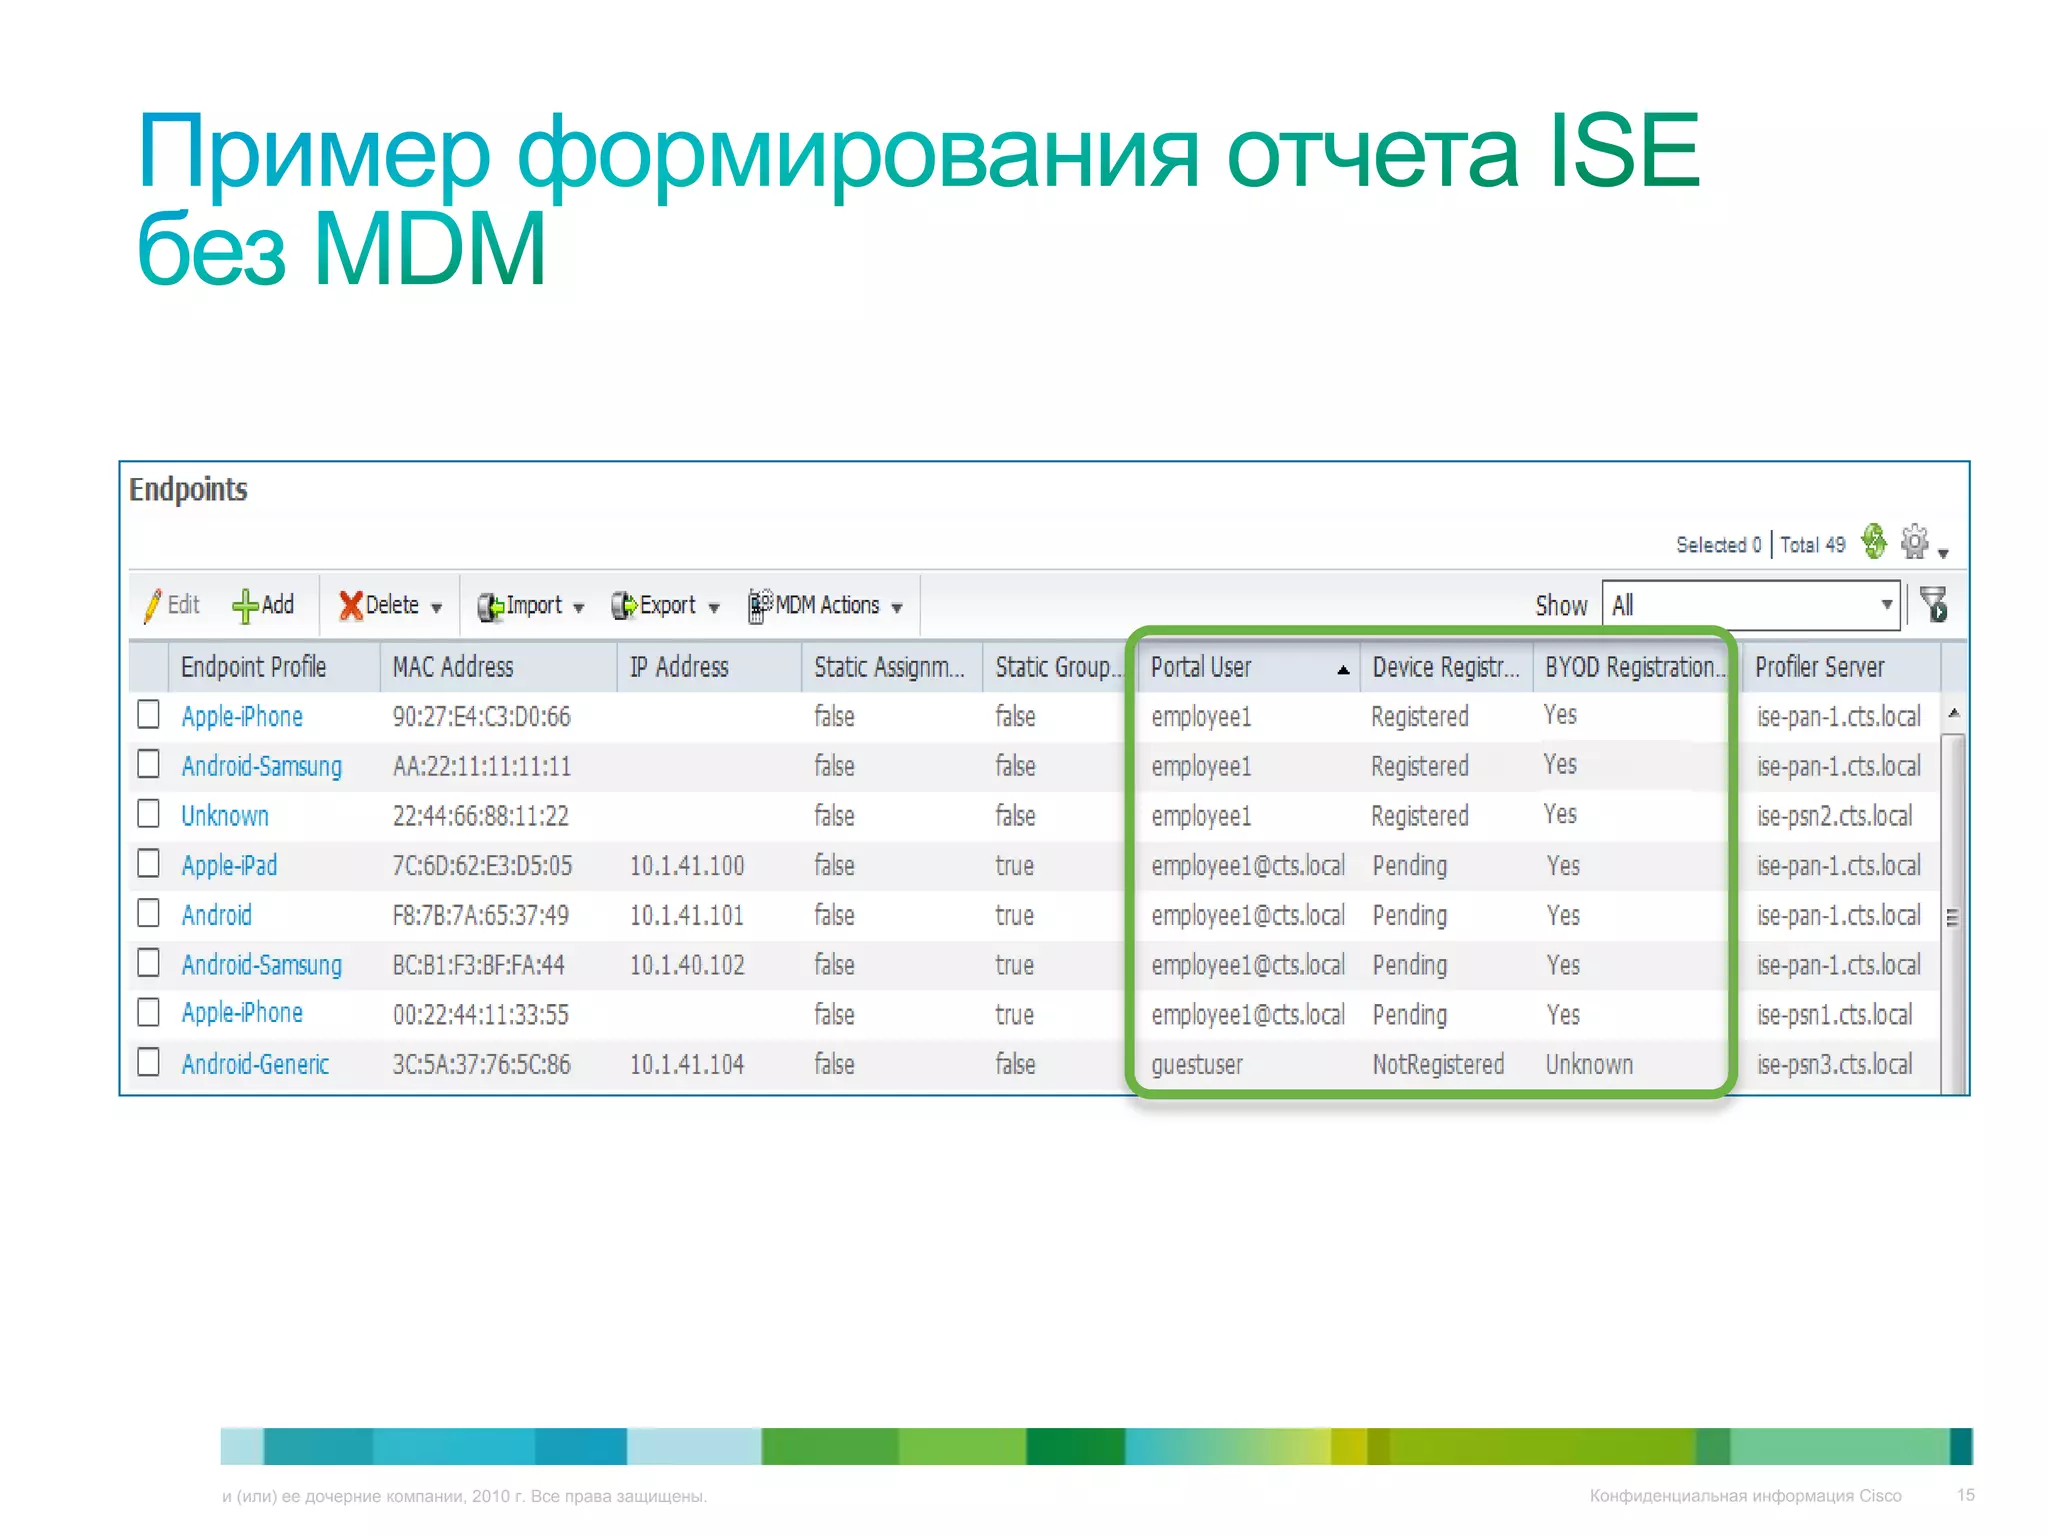Open the gear settings icon

pyautogui.click(x=1914, y=542)
